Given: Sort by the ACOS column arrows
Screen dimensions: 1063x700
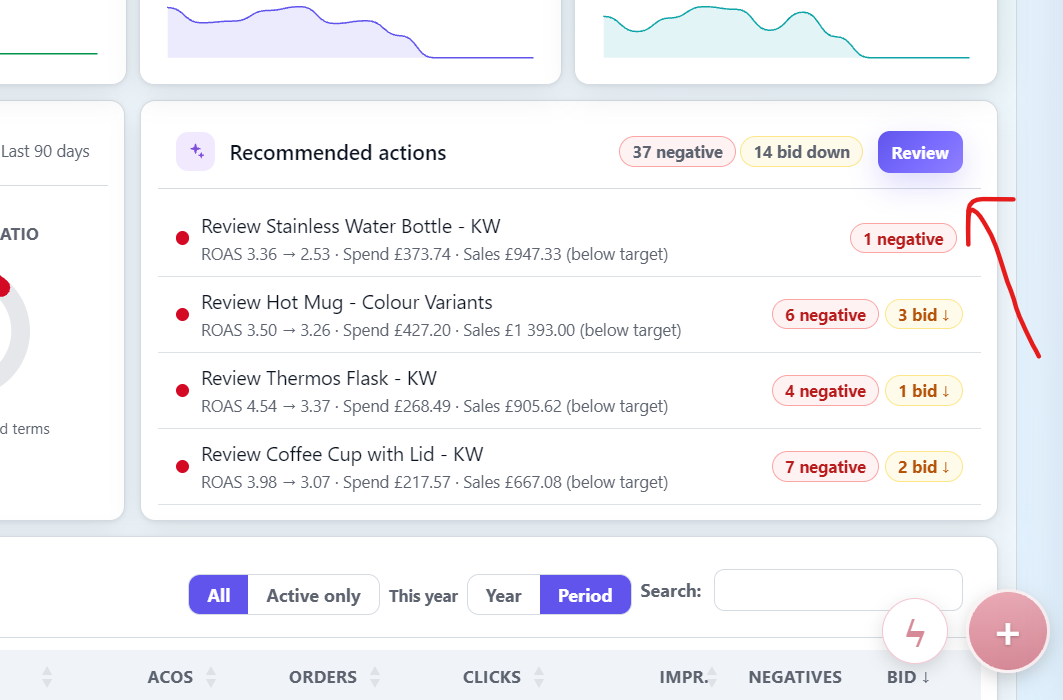Looking at the screenshot, I should pos(211,676).
